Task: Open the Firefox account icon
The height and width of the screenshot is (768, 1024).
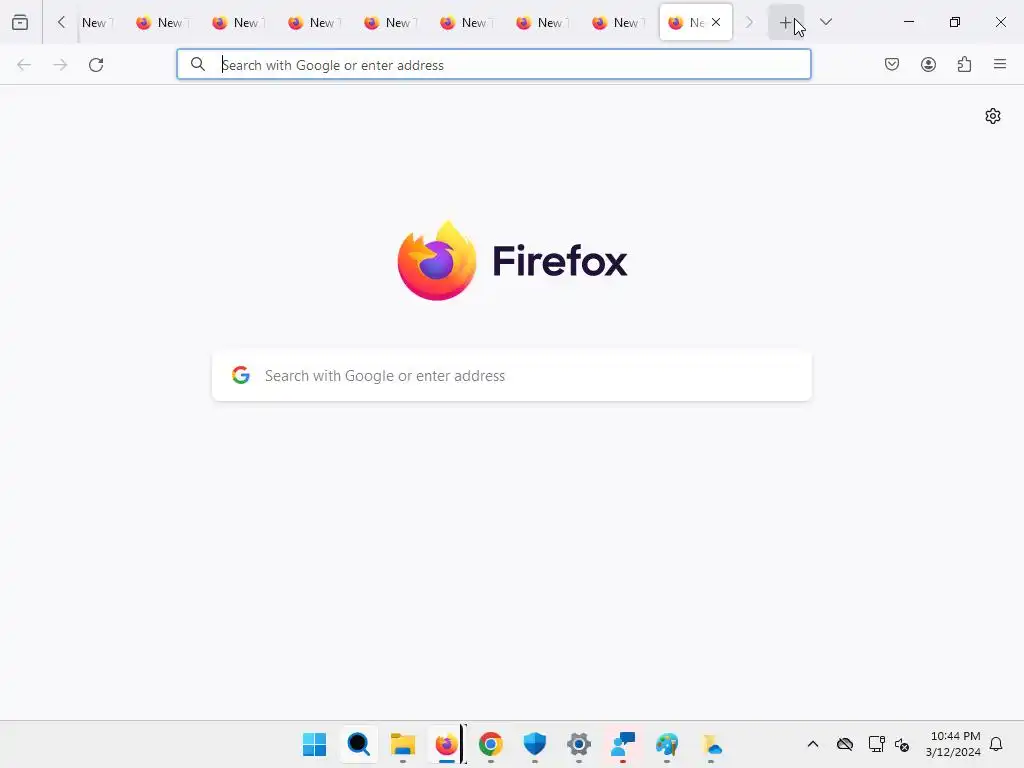Action: 929,64
